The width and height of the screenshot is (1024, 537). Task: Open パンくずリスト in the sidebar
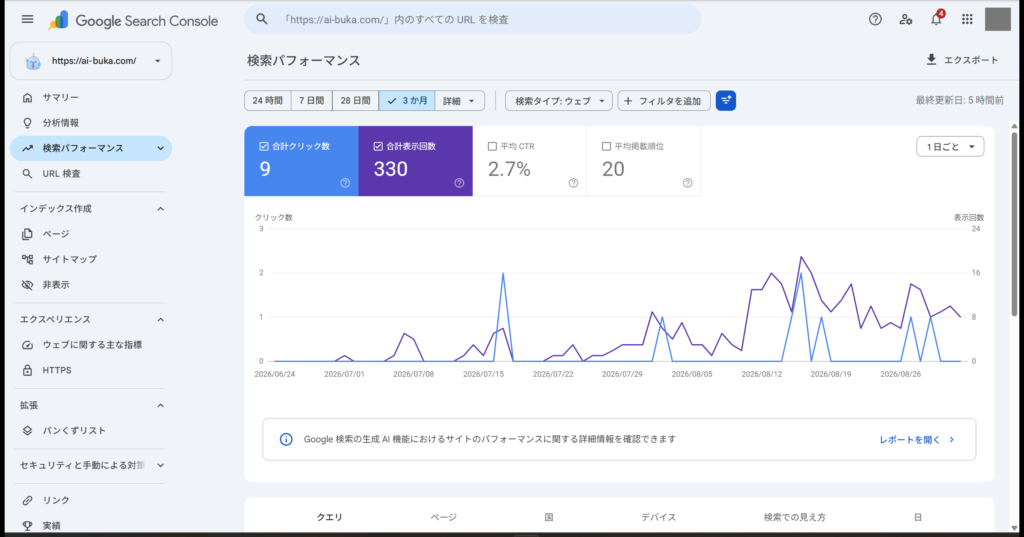tap(91, 431)
